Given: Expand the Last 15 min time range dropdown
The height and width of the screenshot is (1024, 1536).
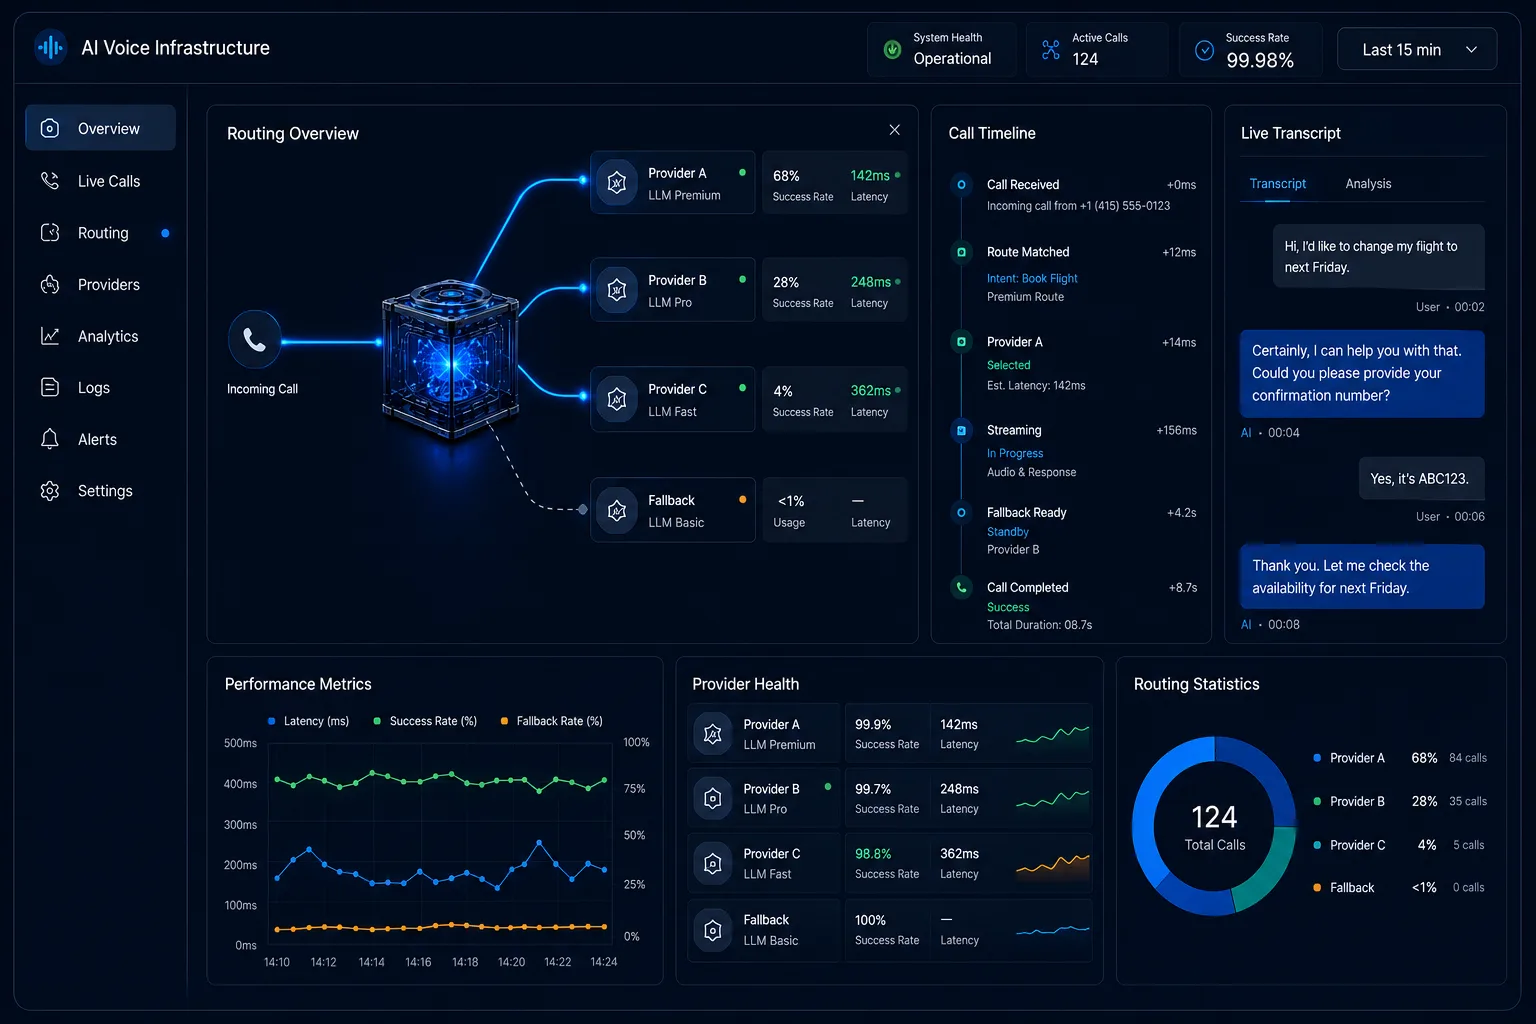Looking at the screenshot, I should click(x=1417, y=49).
